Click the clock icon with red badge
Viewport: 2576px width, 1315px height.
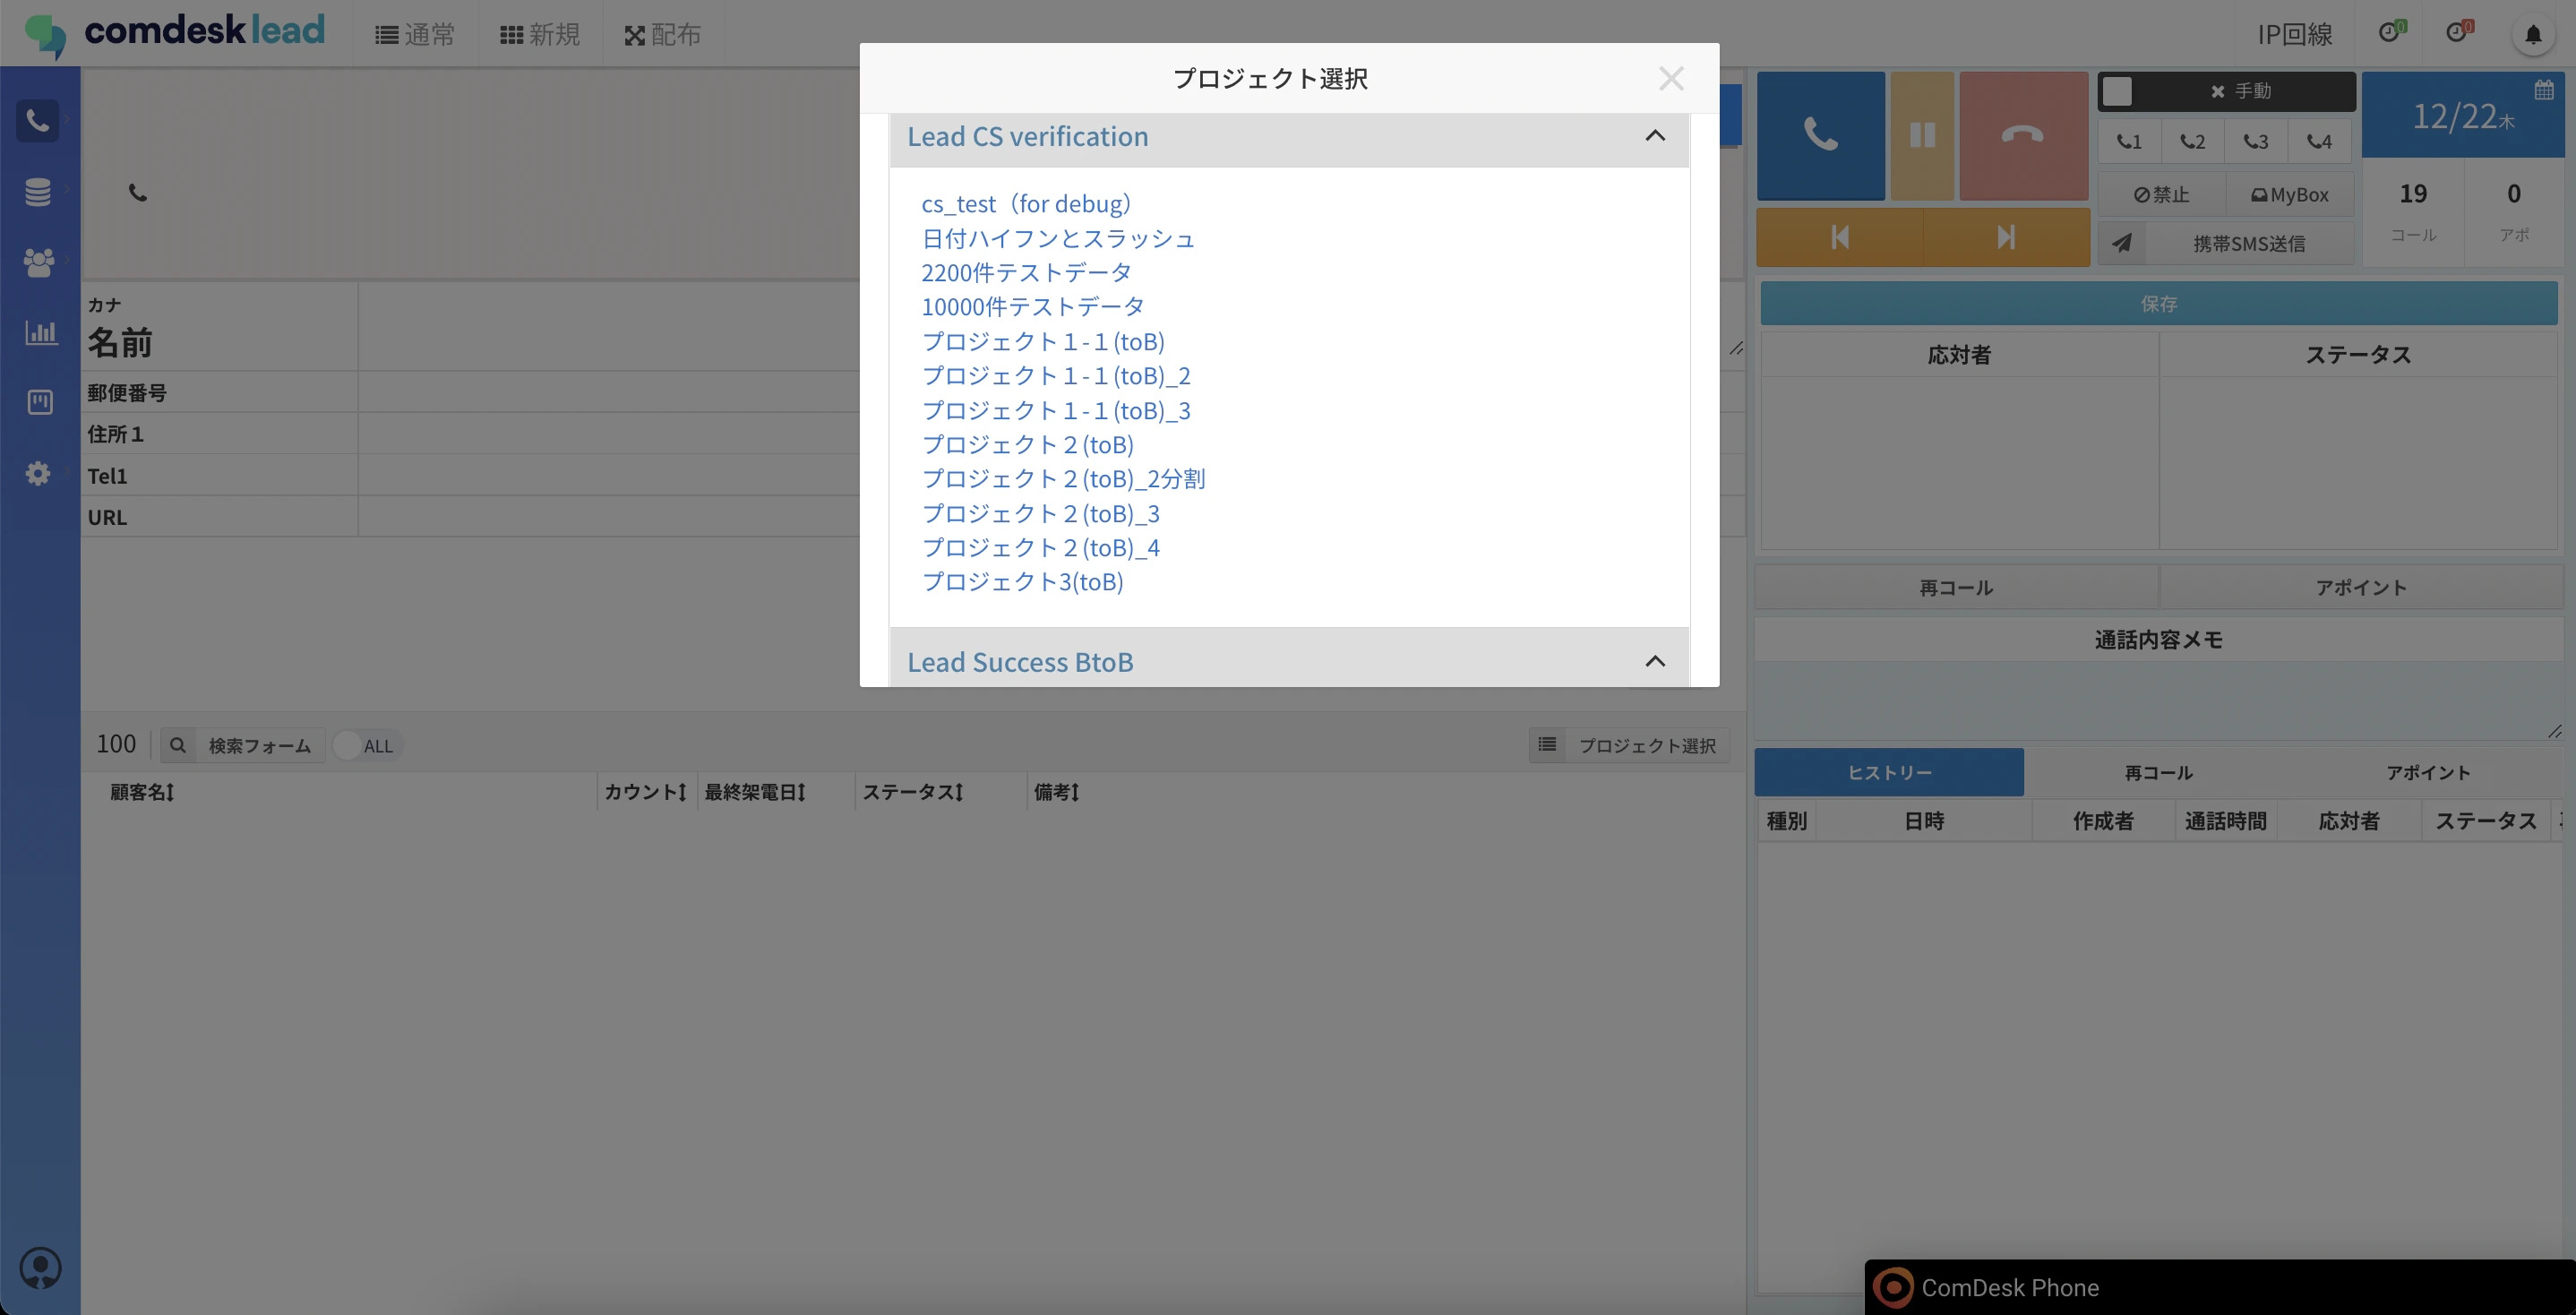2457,33
